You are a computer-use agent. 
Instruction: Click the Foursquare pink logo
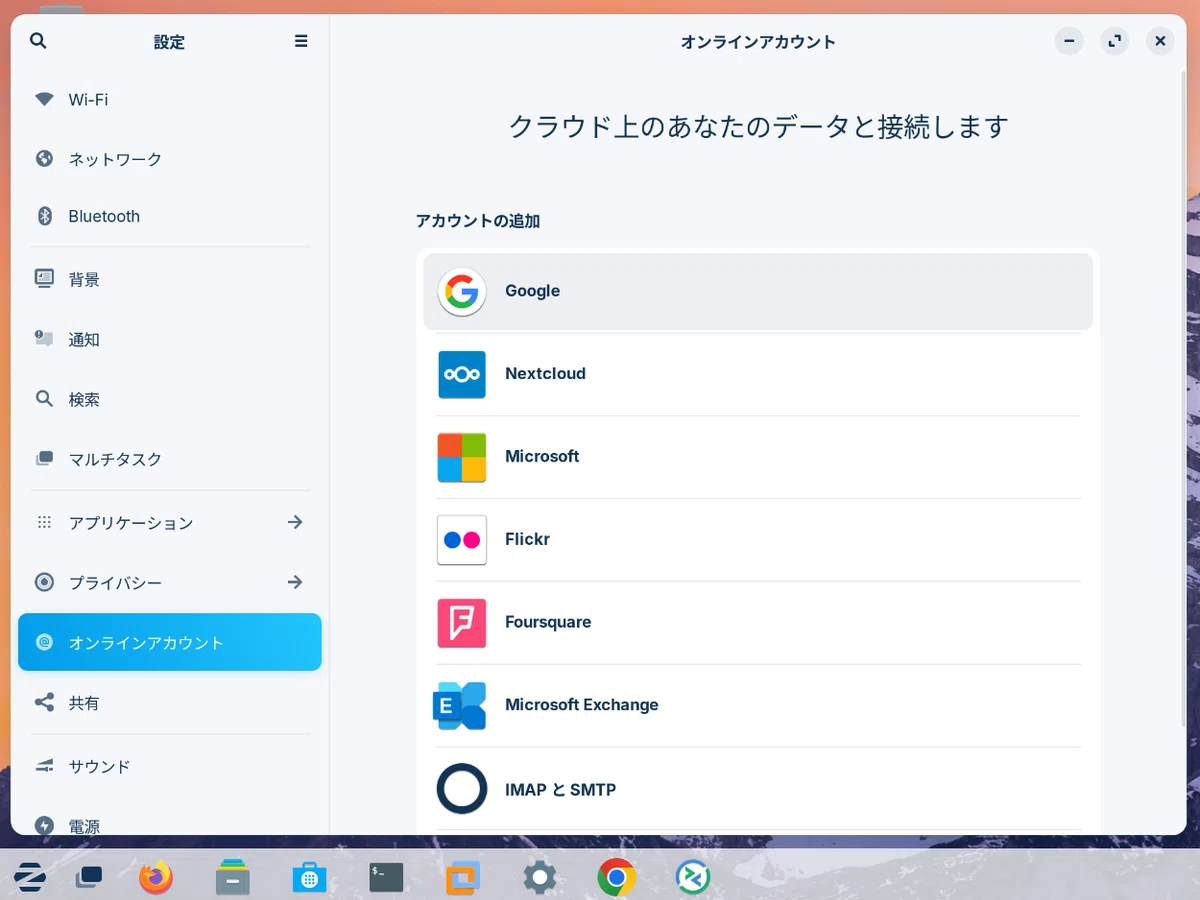pyautogui.click(x=461, y=623)
